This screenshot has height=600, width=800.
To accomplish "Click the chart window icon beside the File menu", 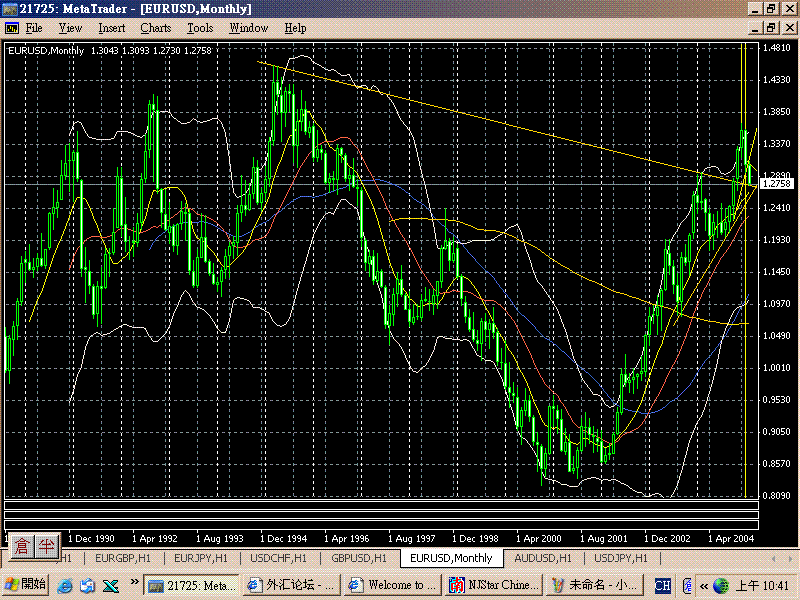I will [10, 28].
